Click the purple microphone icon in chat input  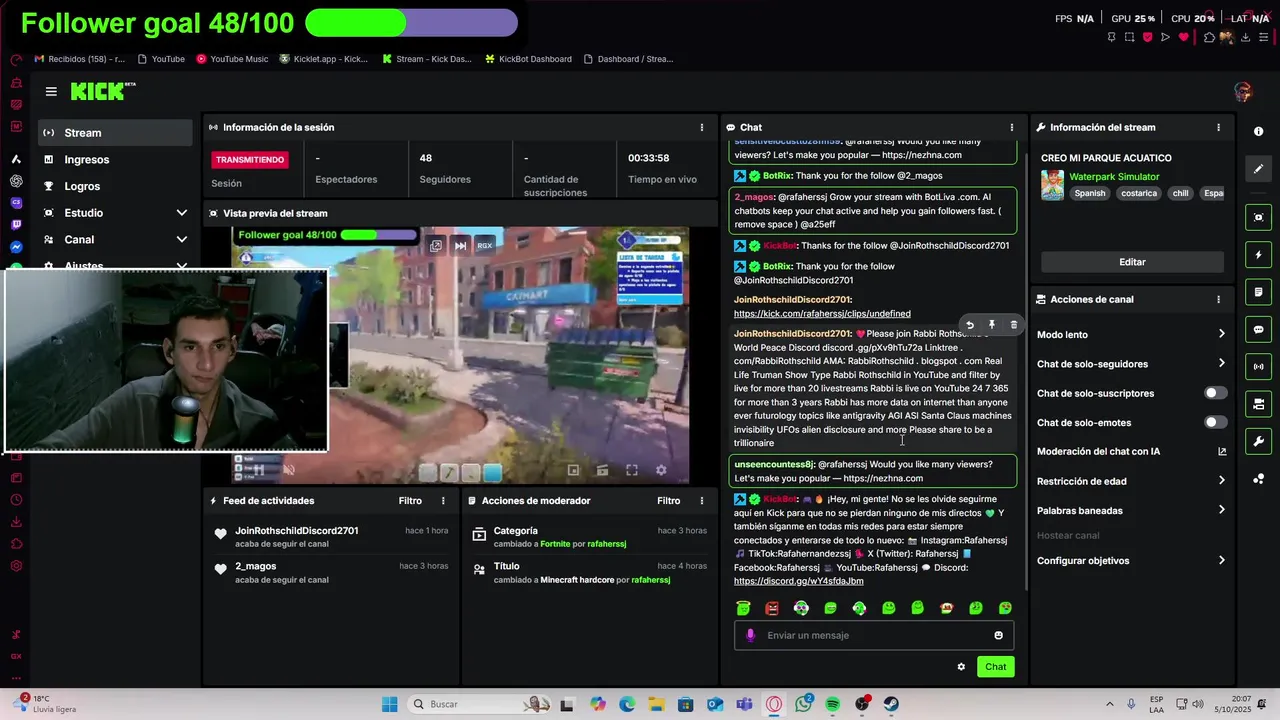tap(750, 635)
